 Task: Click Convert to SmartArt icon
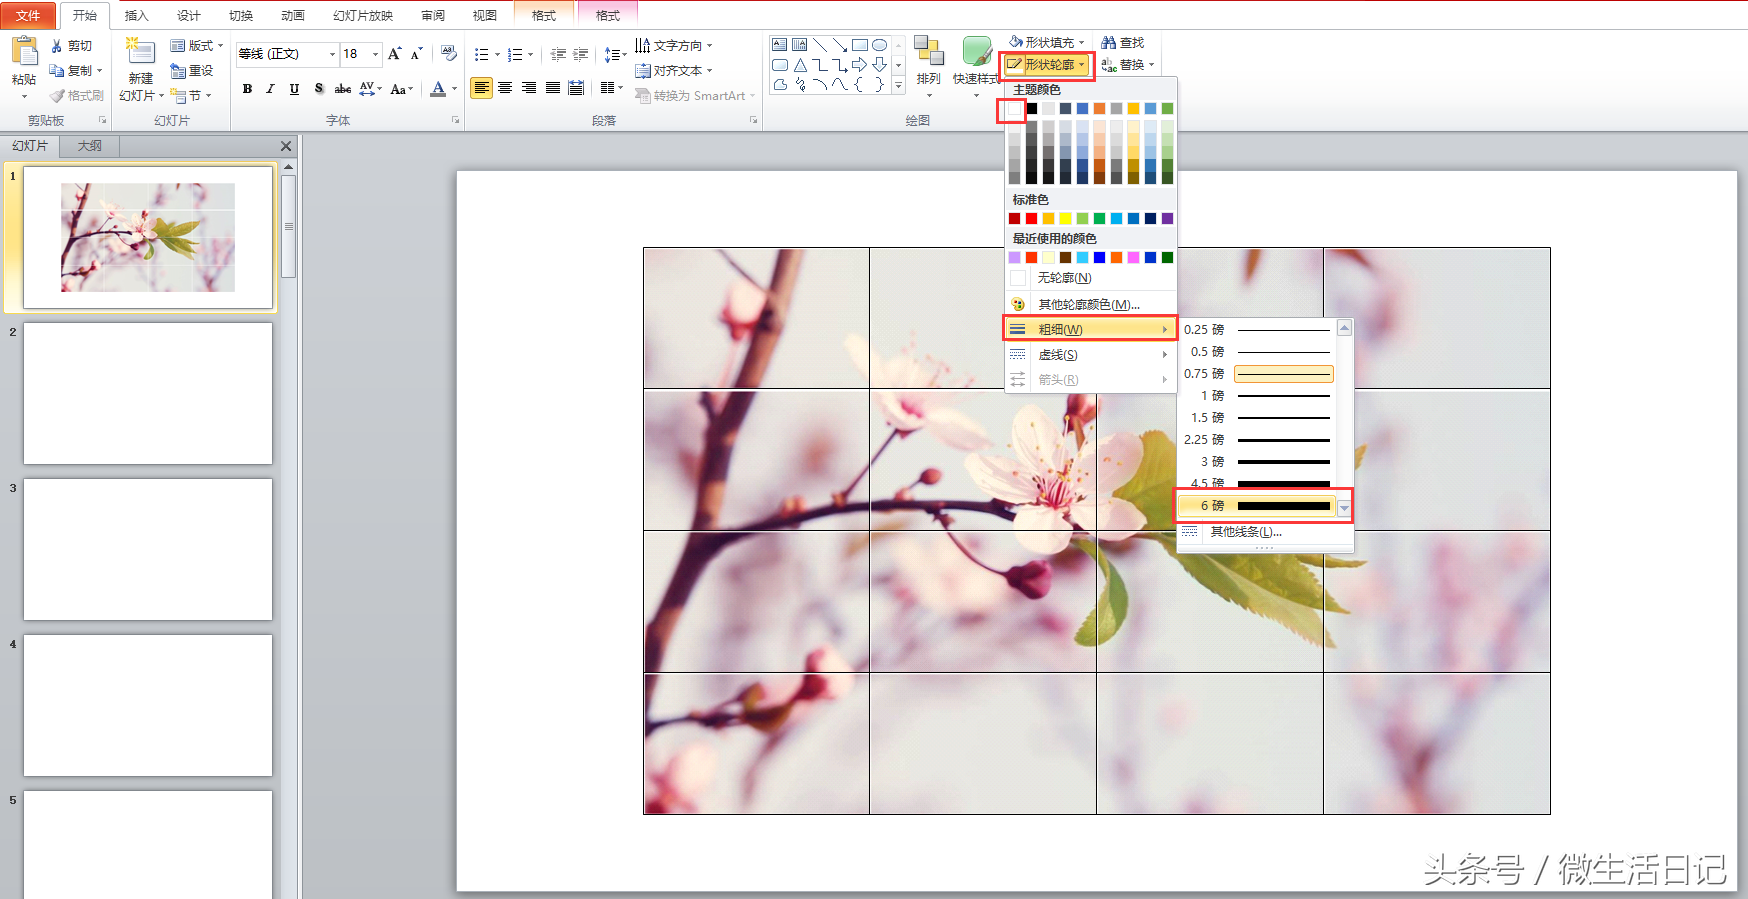[643, 96]
